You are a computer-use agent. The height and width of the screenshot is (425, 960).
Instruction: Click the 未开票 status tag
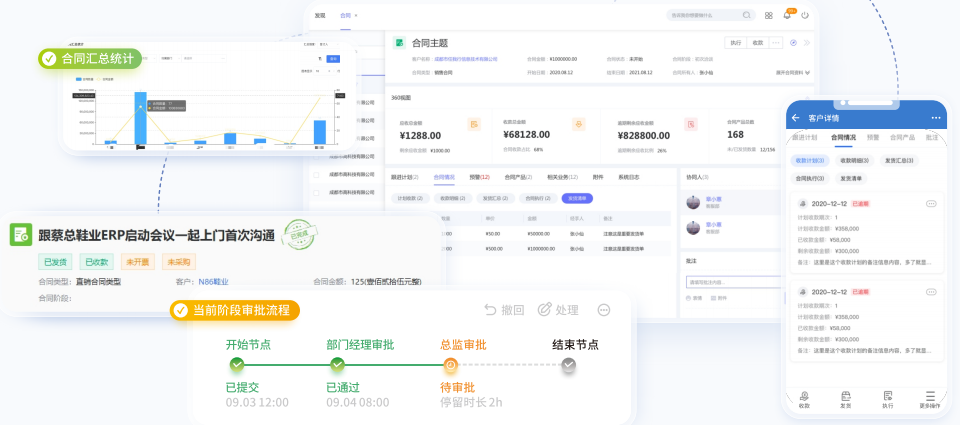pos(137,262)
